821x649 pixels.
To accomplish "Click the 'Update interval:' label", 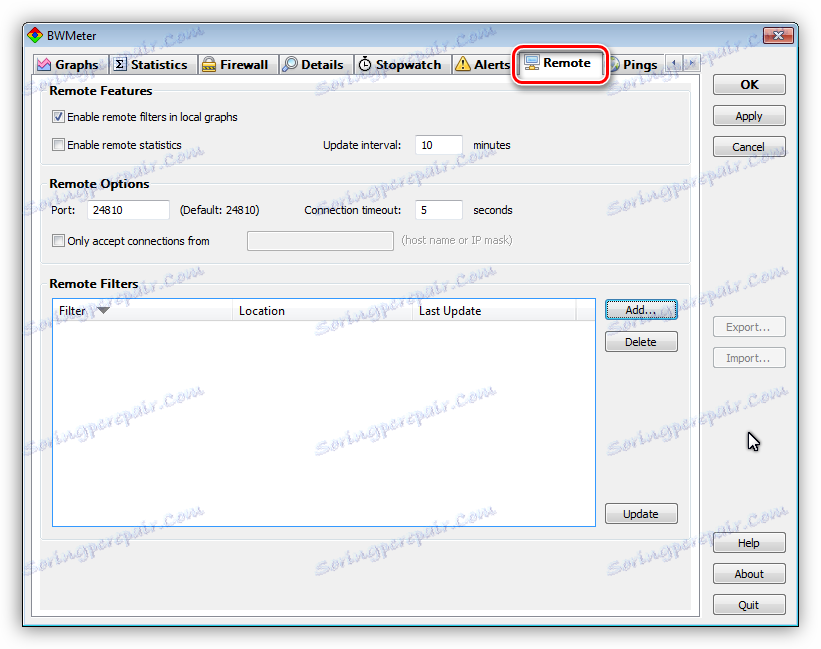I will [x=362, y=145].
